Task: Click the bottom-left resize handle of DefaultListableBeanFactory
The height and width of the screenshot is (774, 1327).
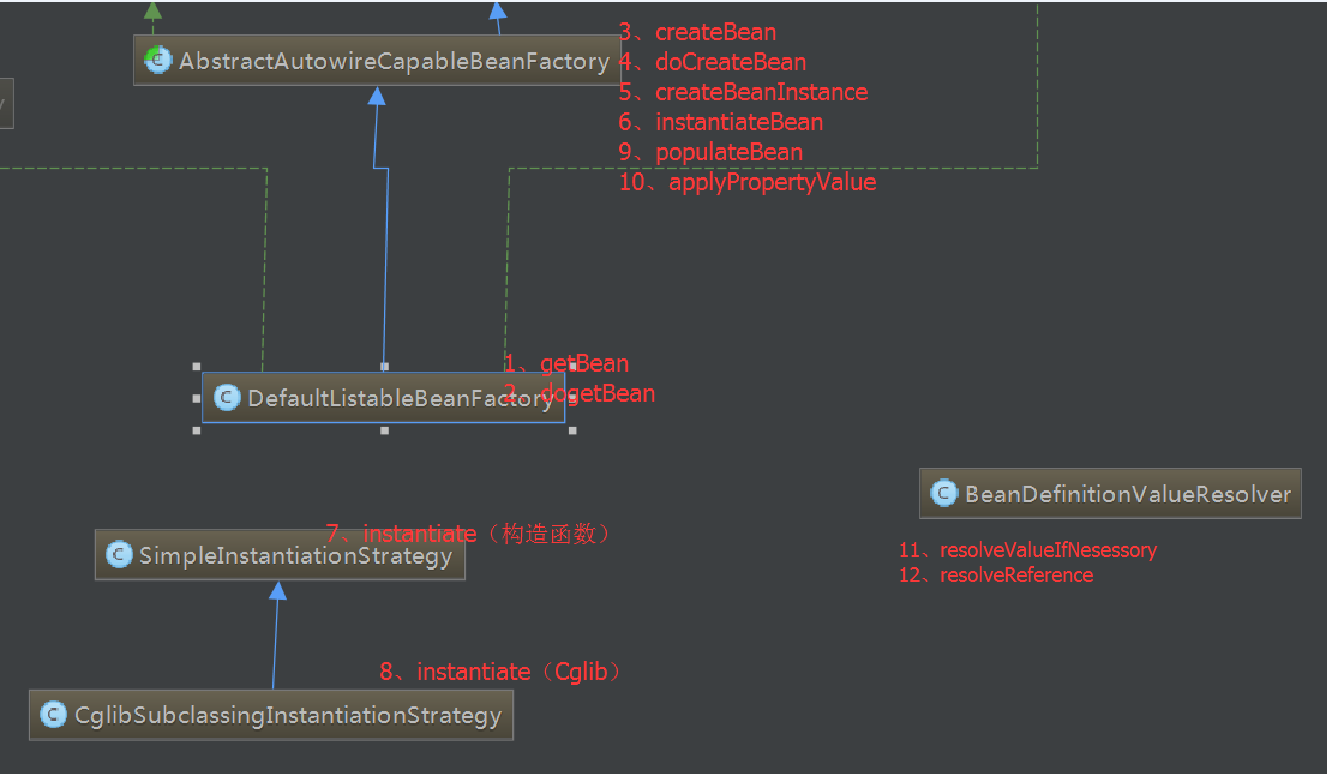Action: click(x=194, y=432)
